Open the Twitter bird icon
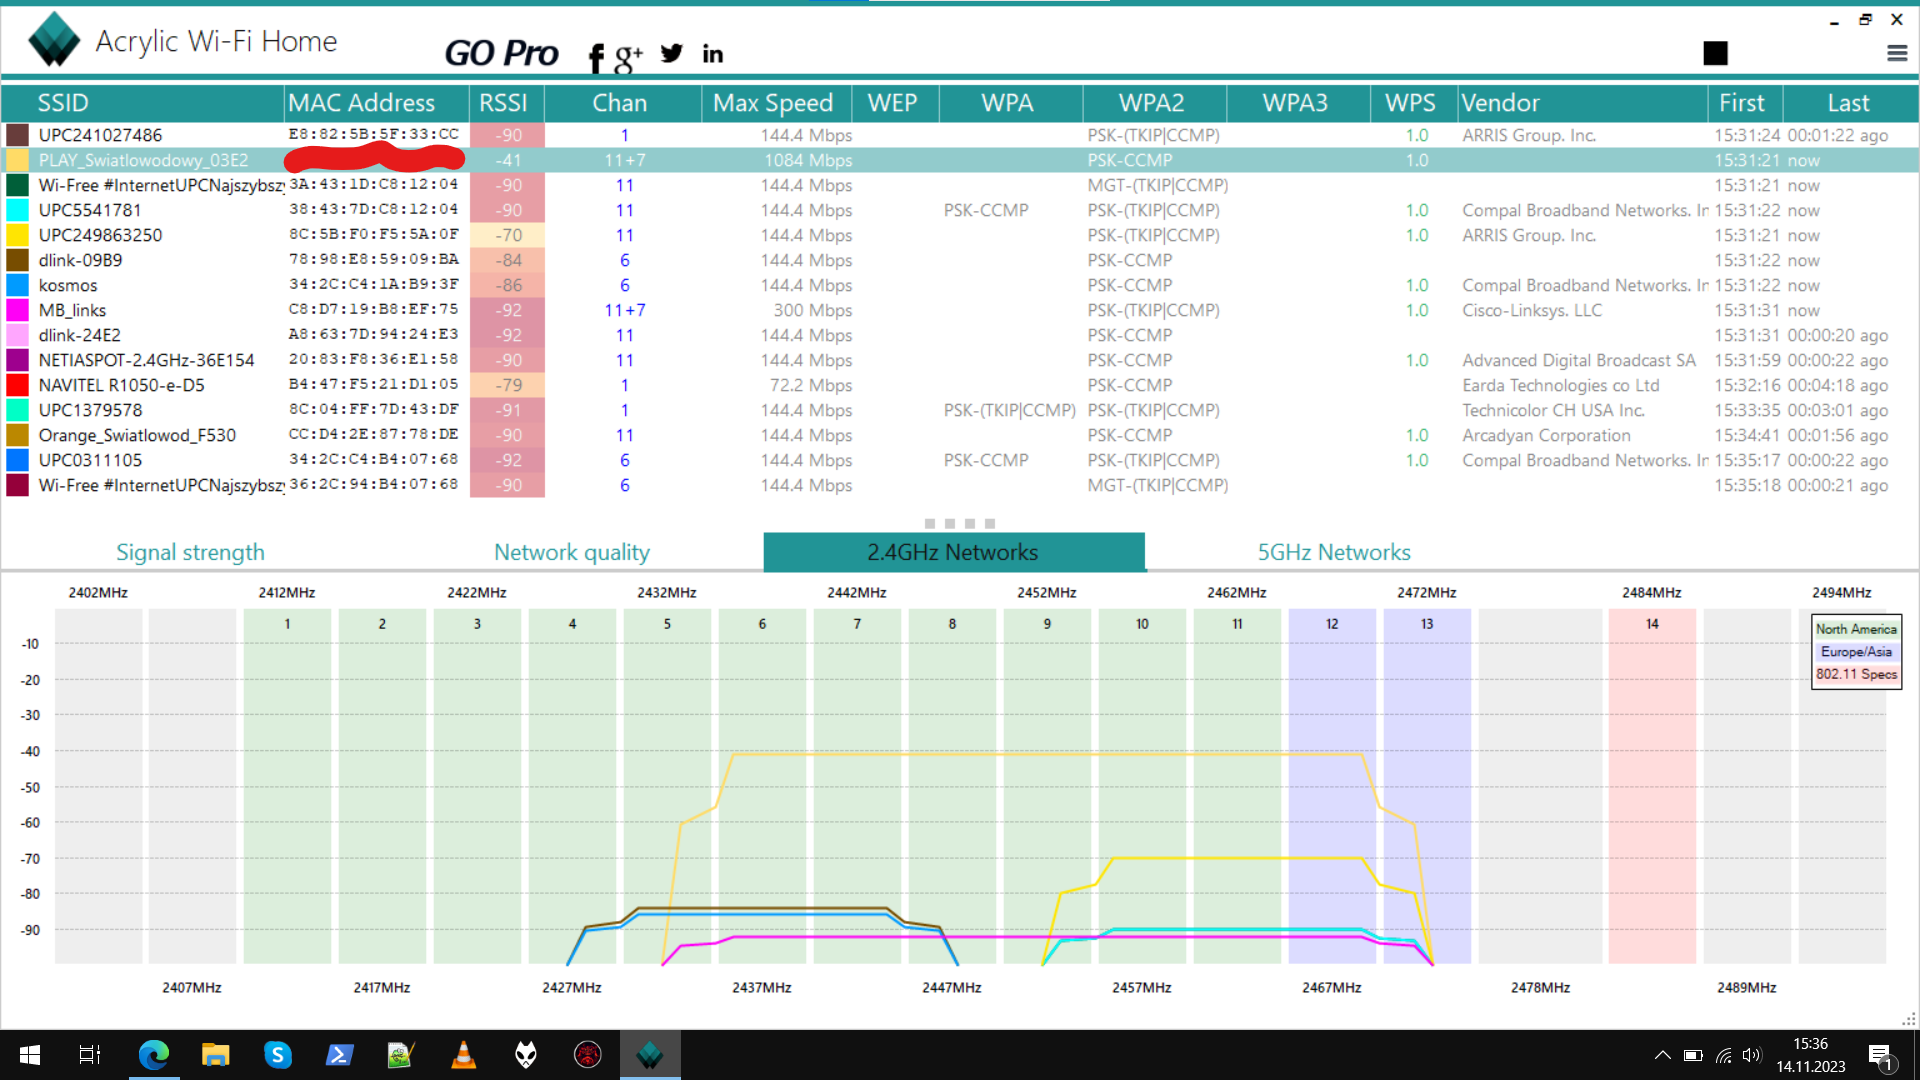The height and width of the screenshot is (1080, 1920). [672, 53]
